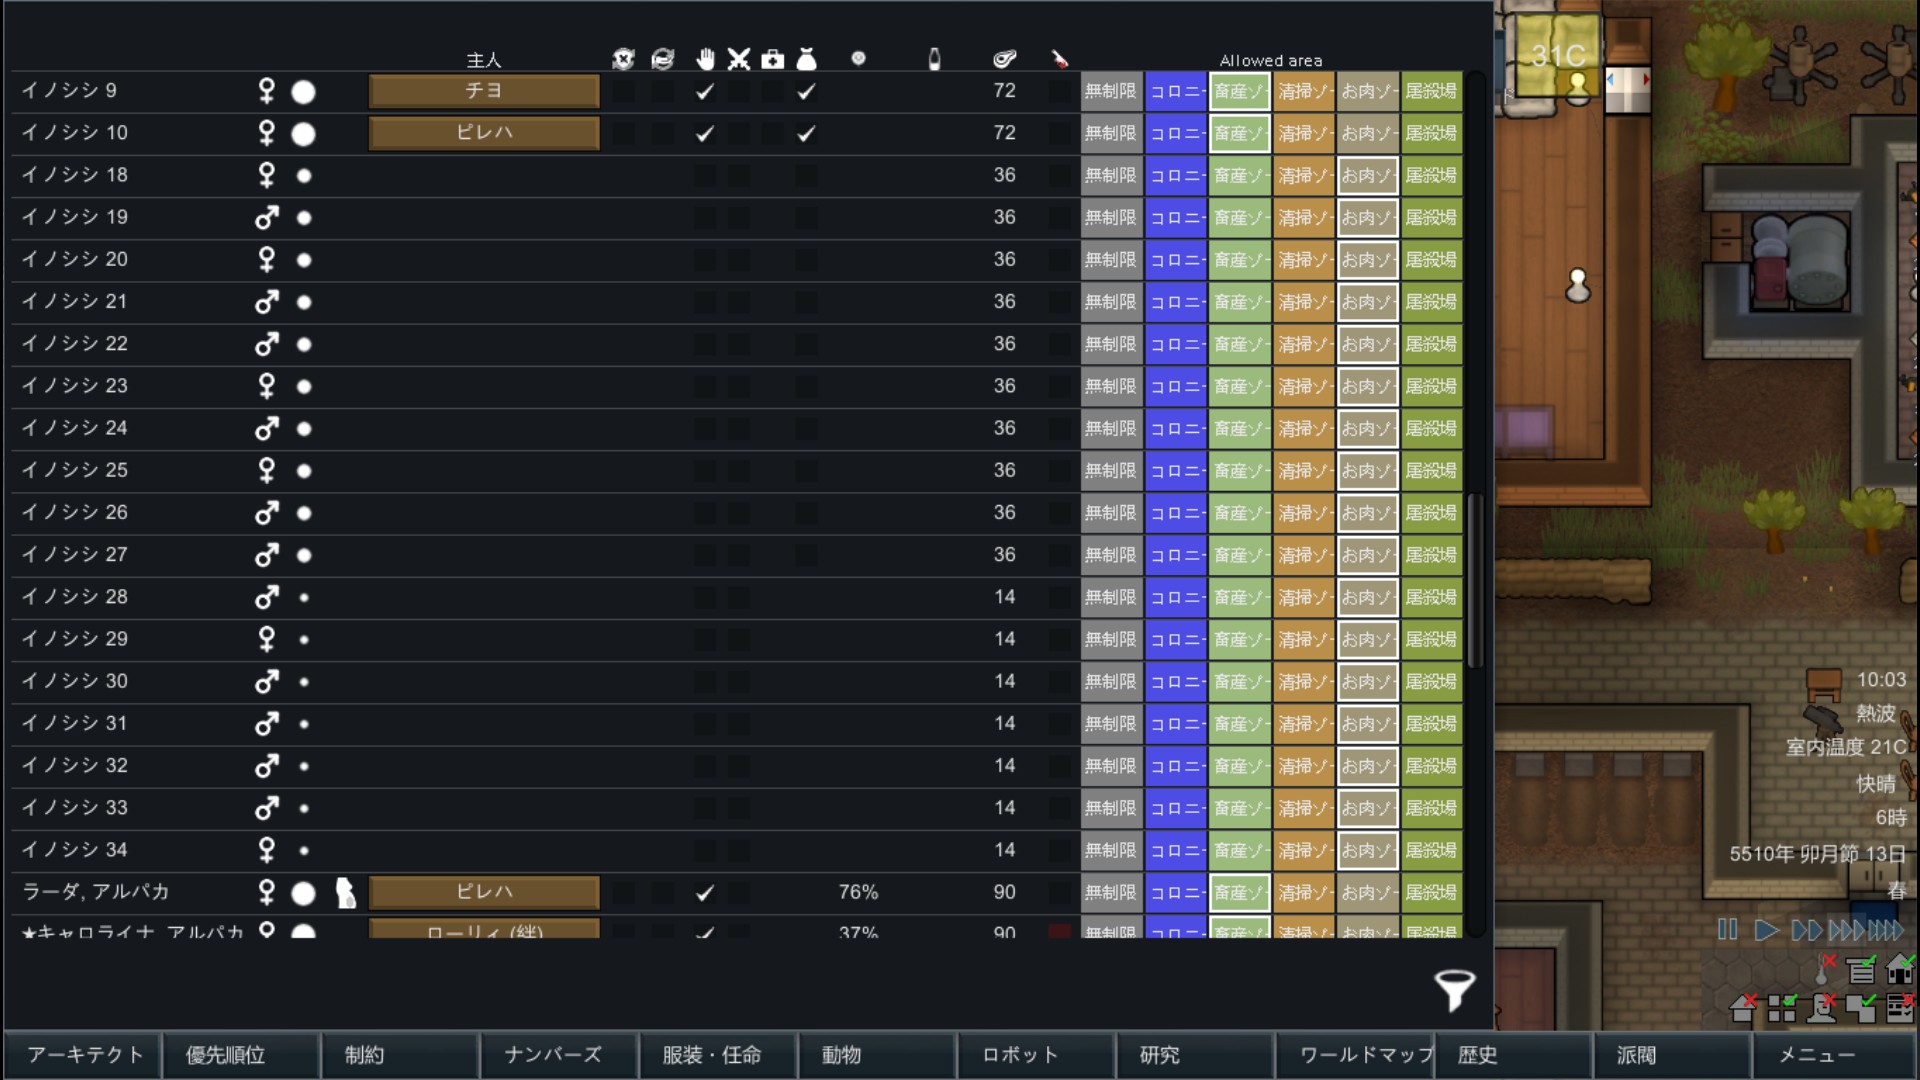Click the slaughter knife column header icon
The height and width of the screenshot is (1080, 1920).
1059,60
